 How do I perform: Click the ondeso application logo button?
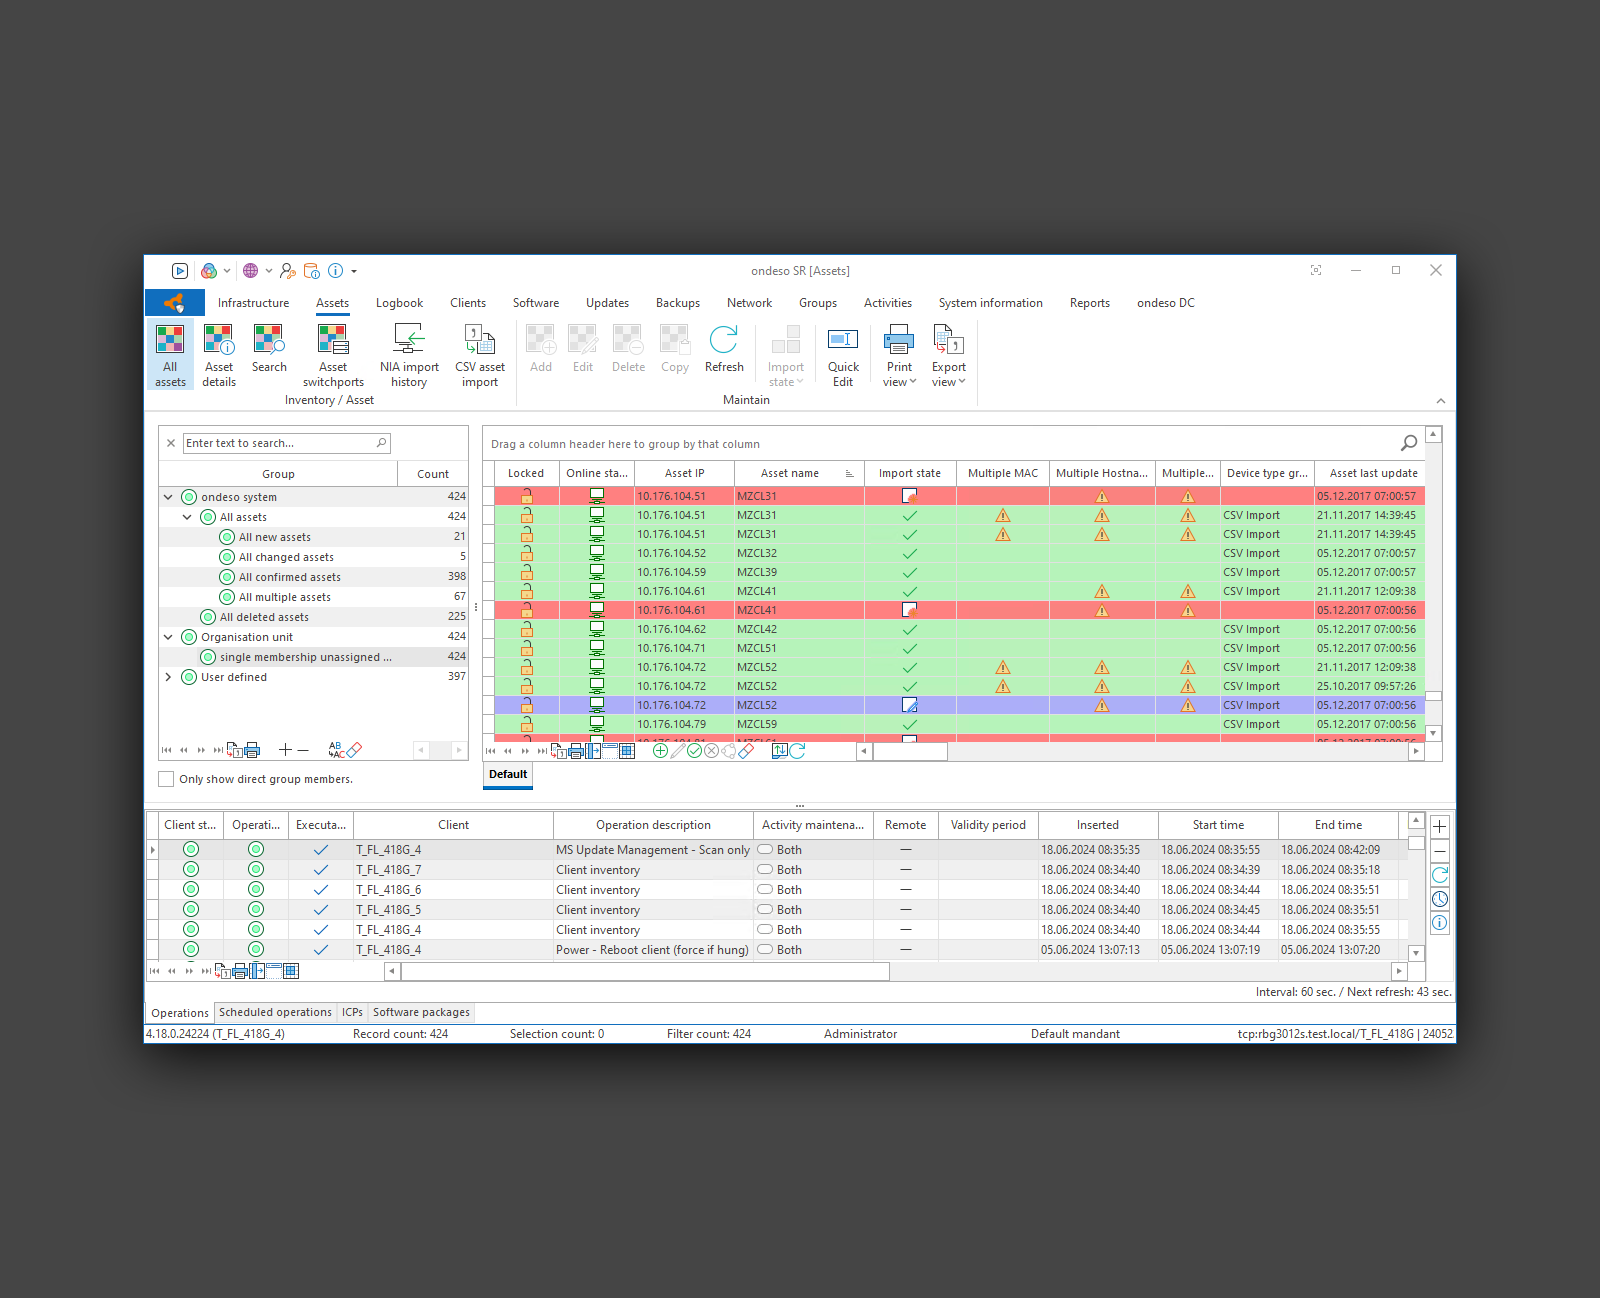(x=175, y=302)
